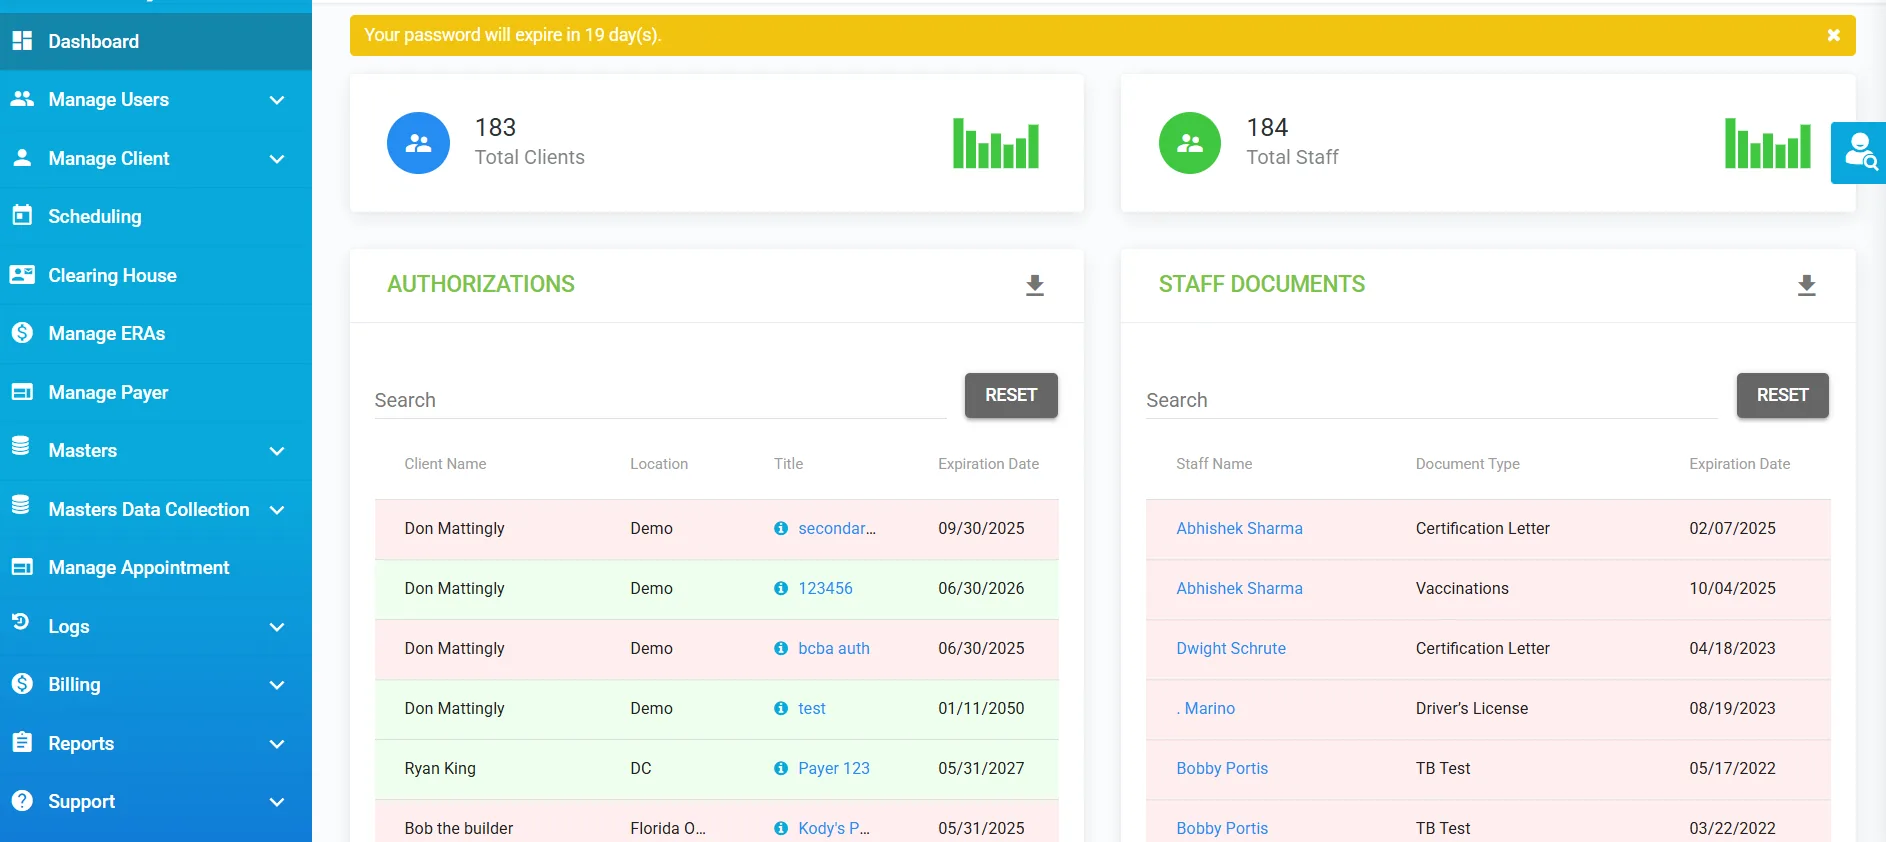Click info icon beside Payer 123
This screenshot has width=1886, height=842.
(x=781, y=768)
